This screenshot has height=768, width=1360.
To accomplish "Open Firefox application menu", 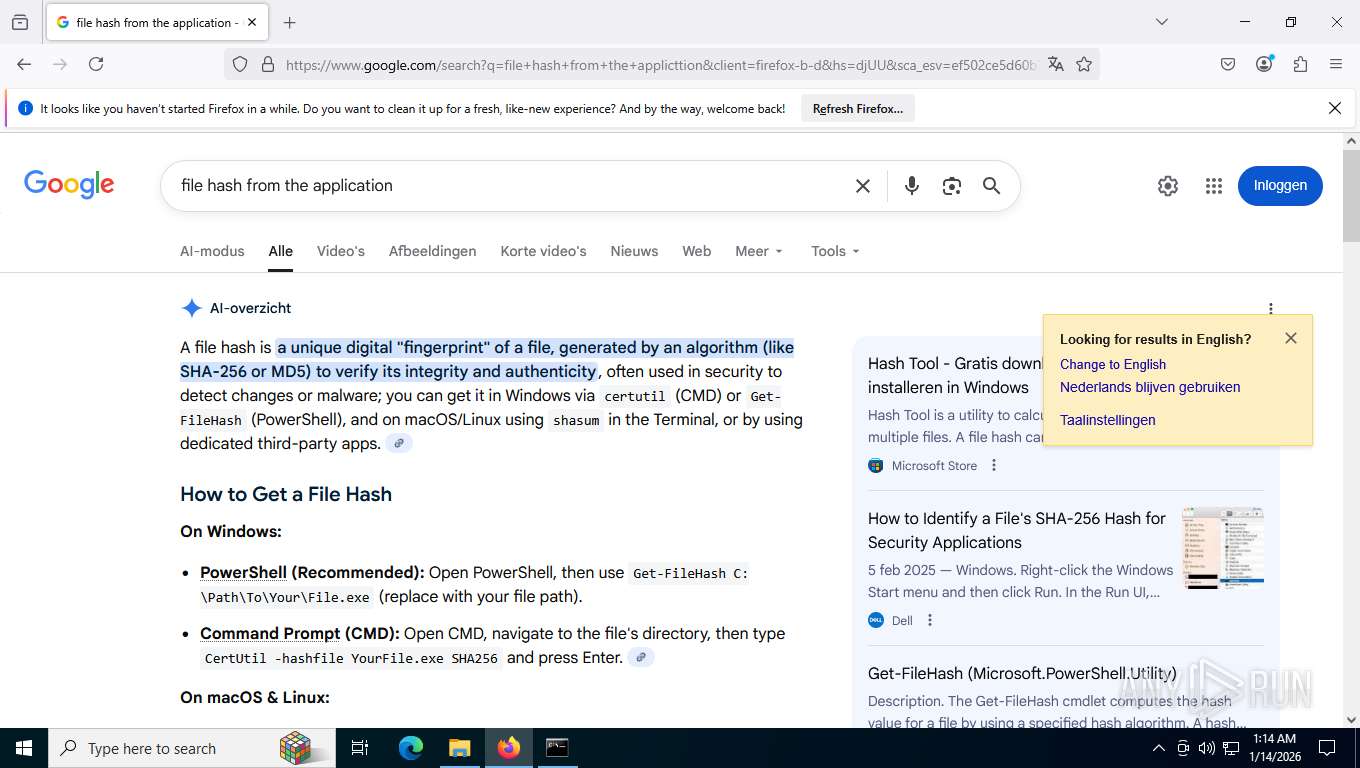I will coord(1336,64).
